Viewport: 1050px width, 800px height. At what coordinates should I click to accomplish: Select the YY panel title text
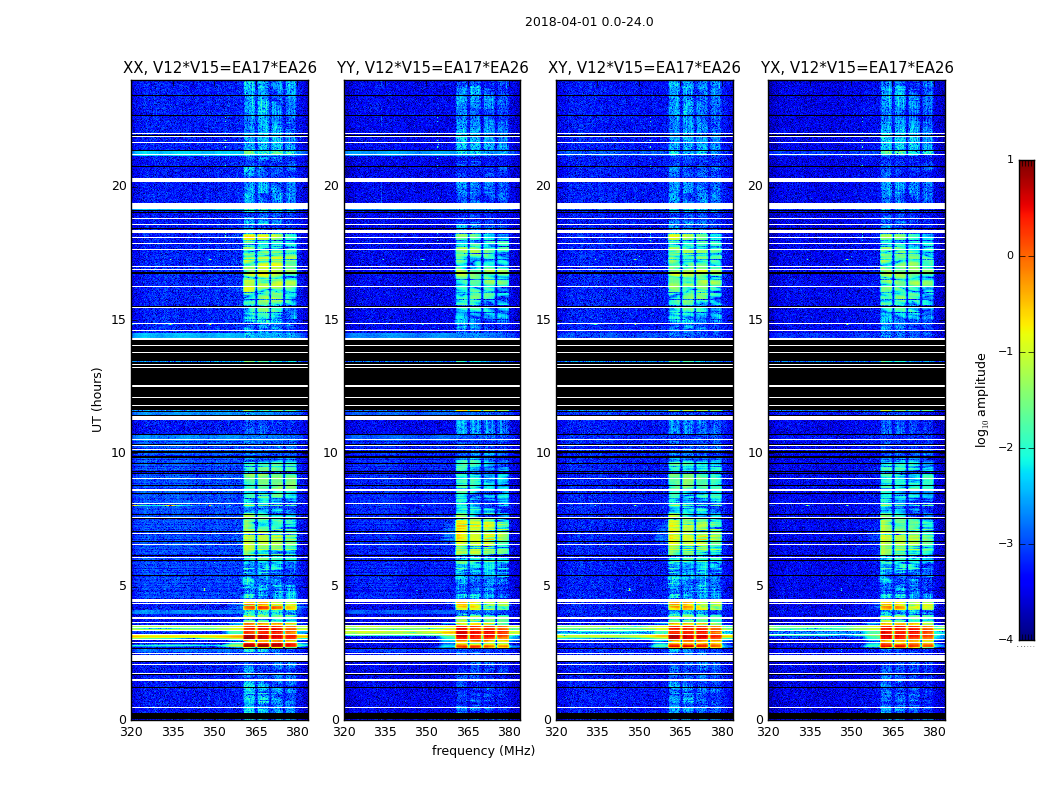tap(432, 68)
